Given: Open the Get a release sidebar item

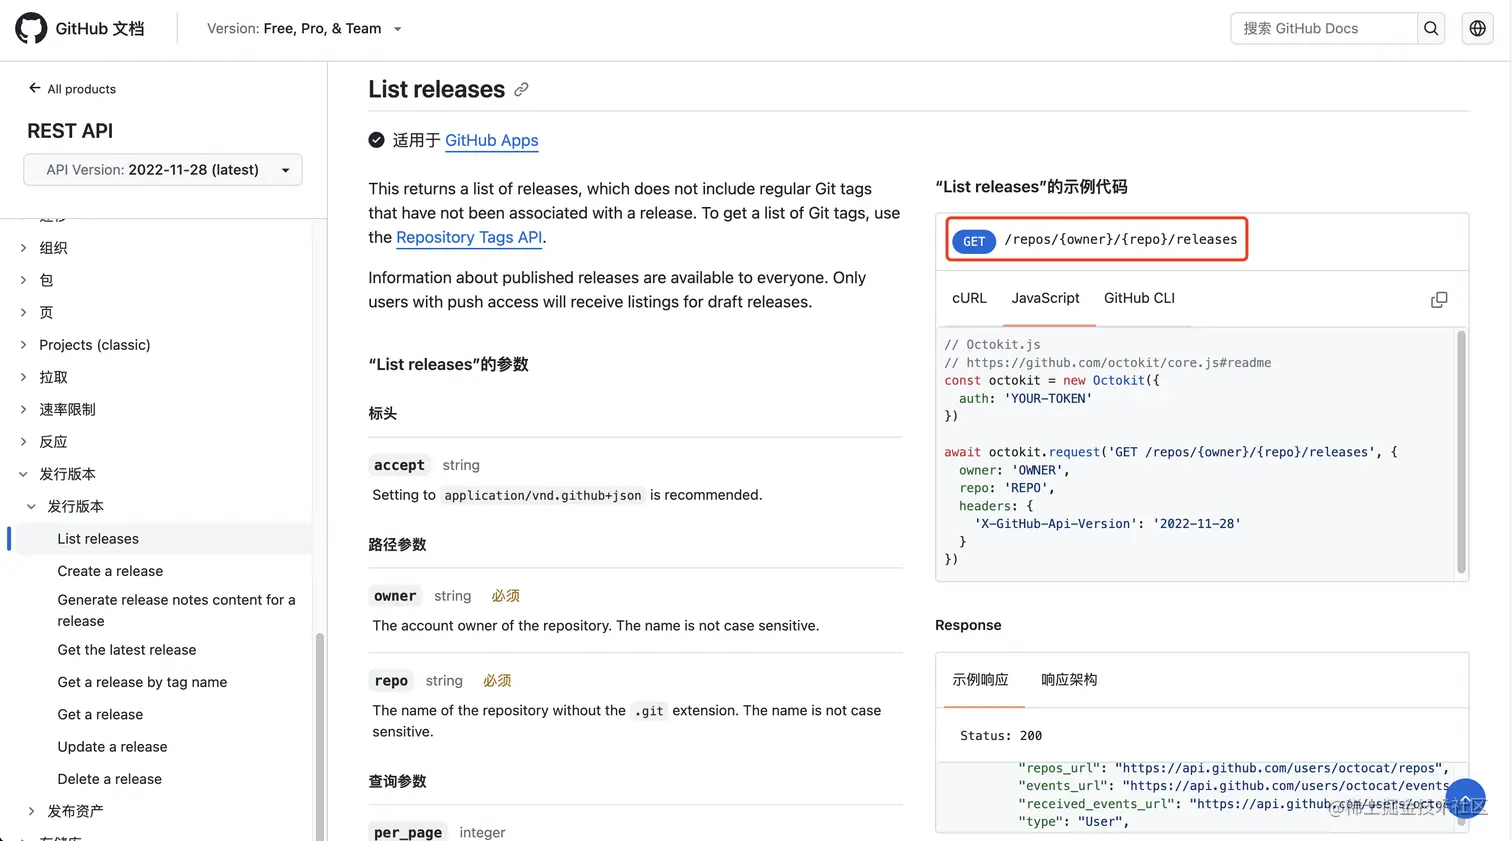Looking at the screenshot, I should (100, 714).
